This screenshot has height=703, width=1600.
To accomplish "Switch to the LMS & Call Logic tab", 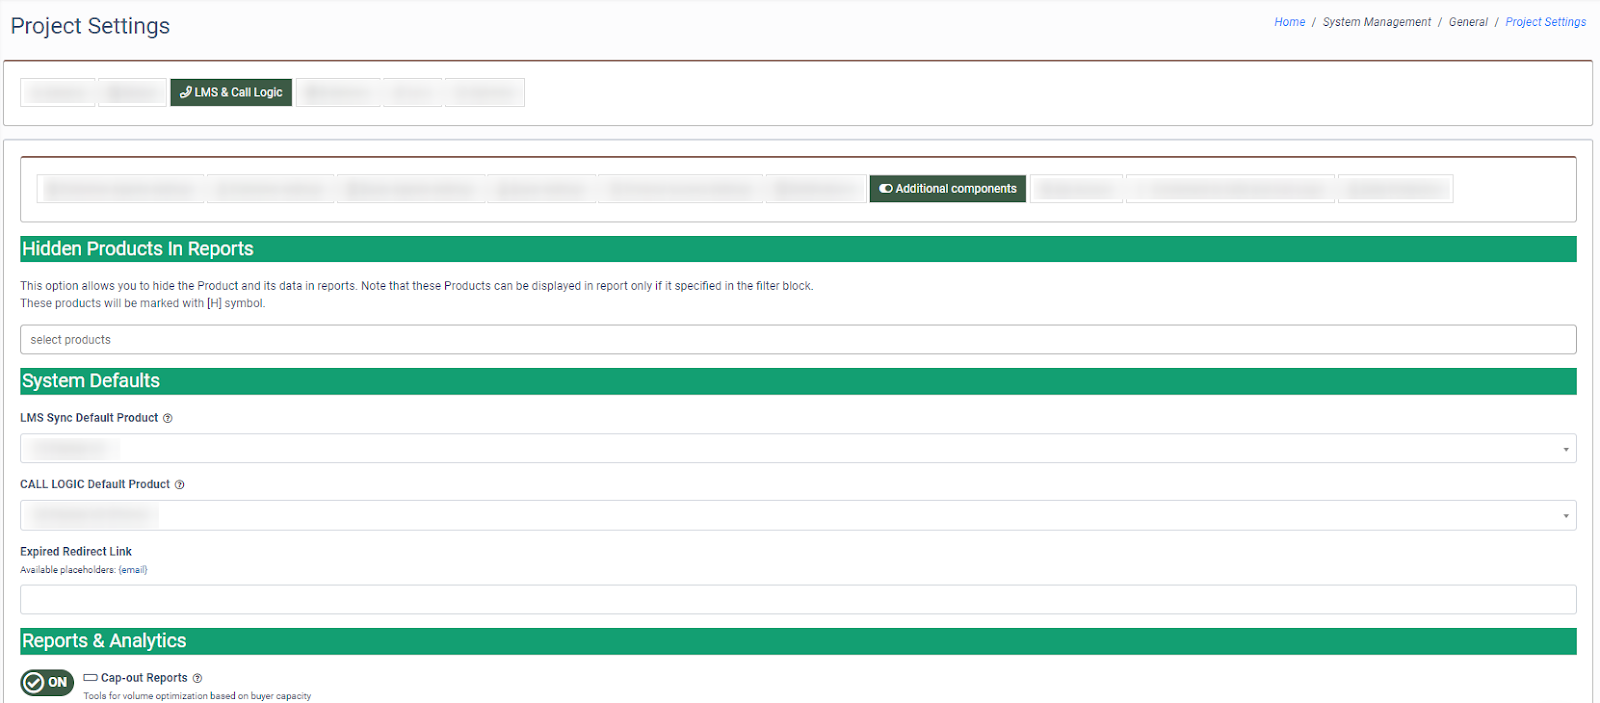I will tap(231, 92).
